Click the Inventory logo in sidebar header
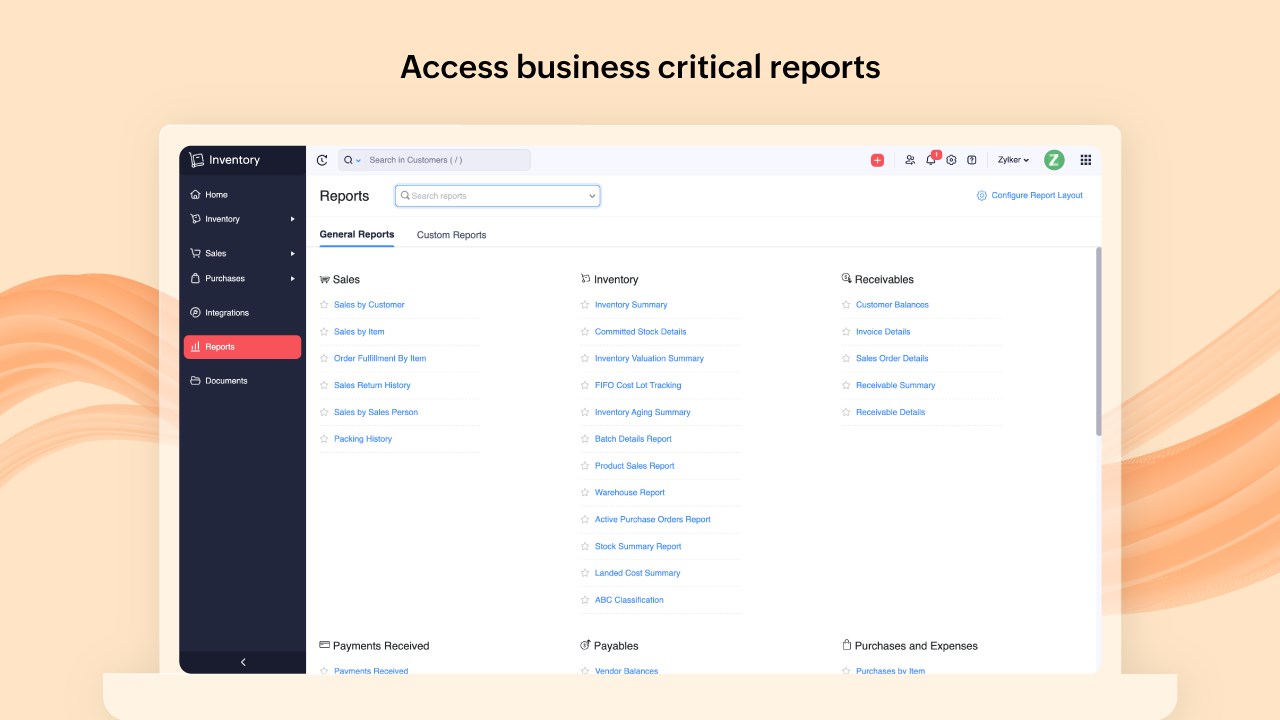Viewport: 1280px width, 720px height. pos(225,160)
